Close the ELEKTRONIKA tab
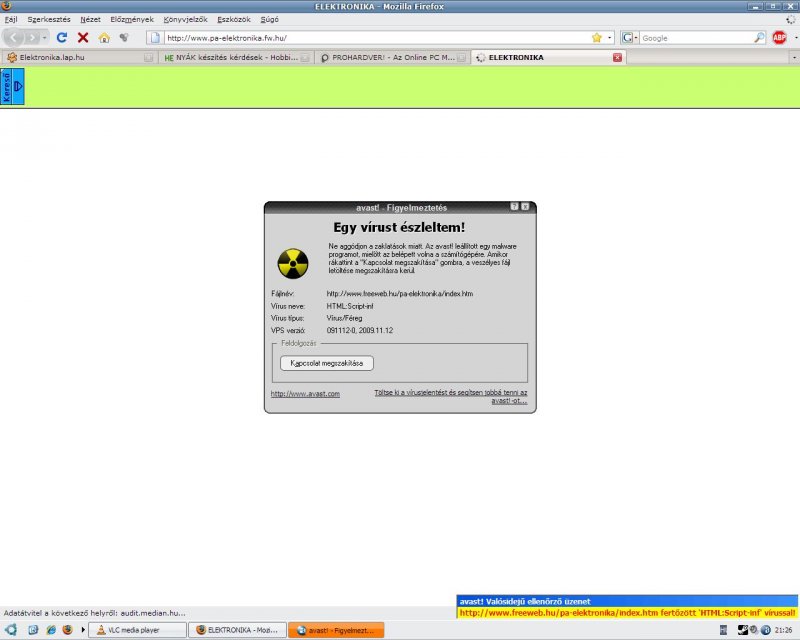800x640 pixels. point(617,57)
